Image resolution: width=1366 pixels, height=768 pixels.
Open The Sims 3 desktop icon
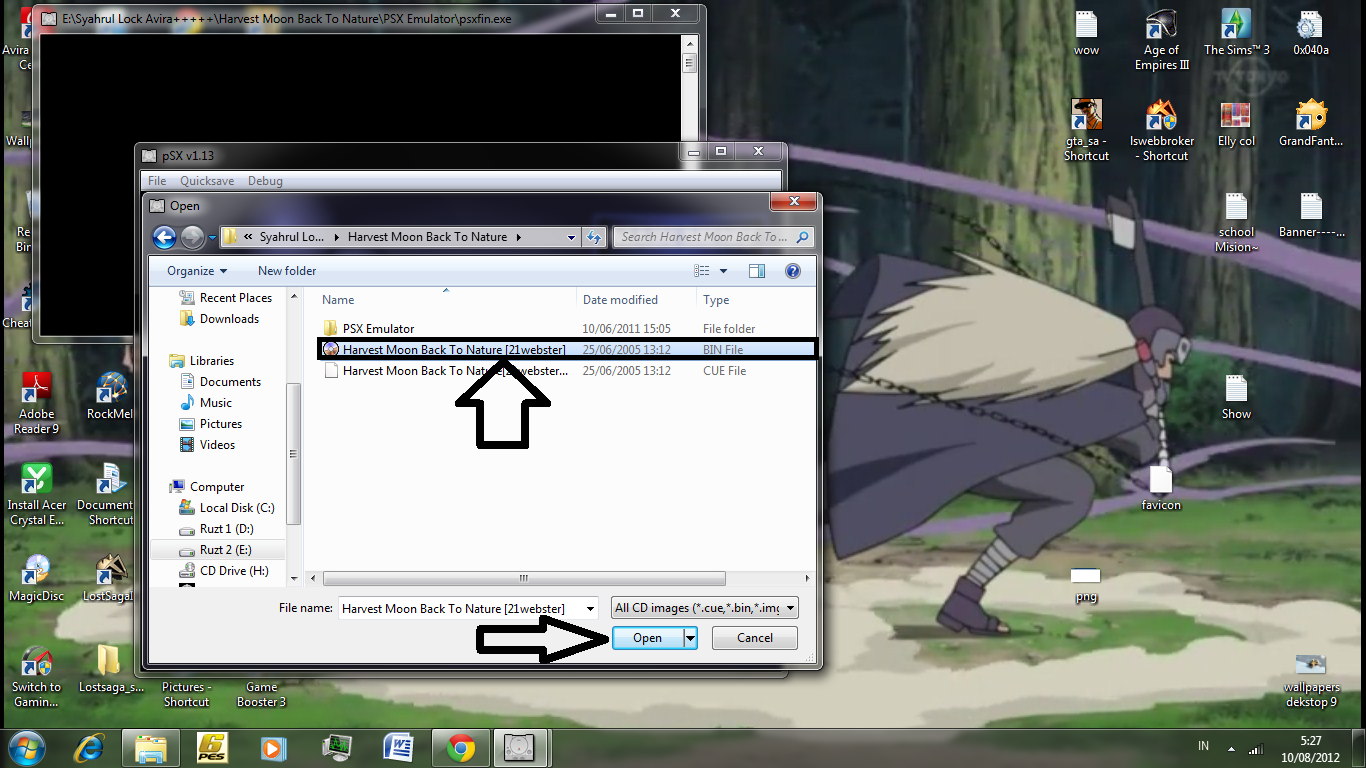point(1236,33)
